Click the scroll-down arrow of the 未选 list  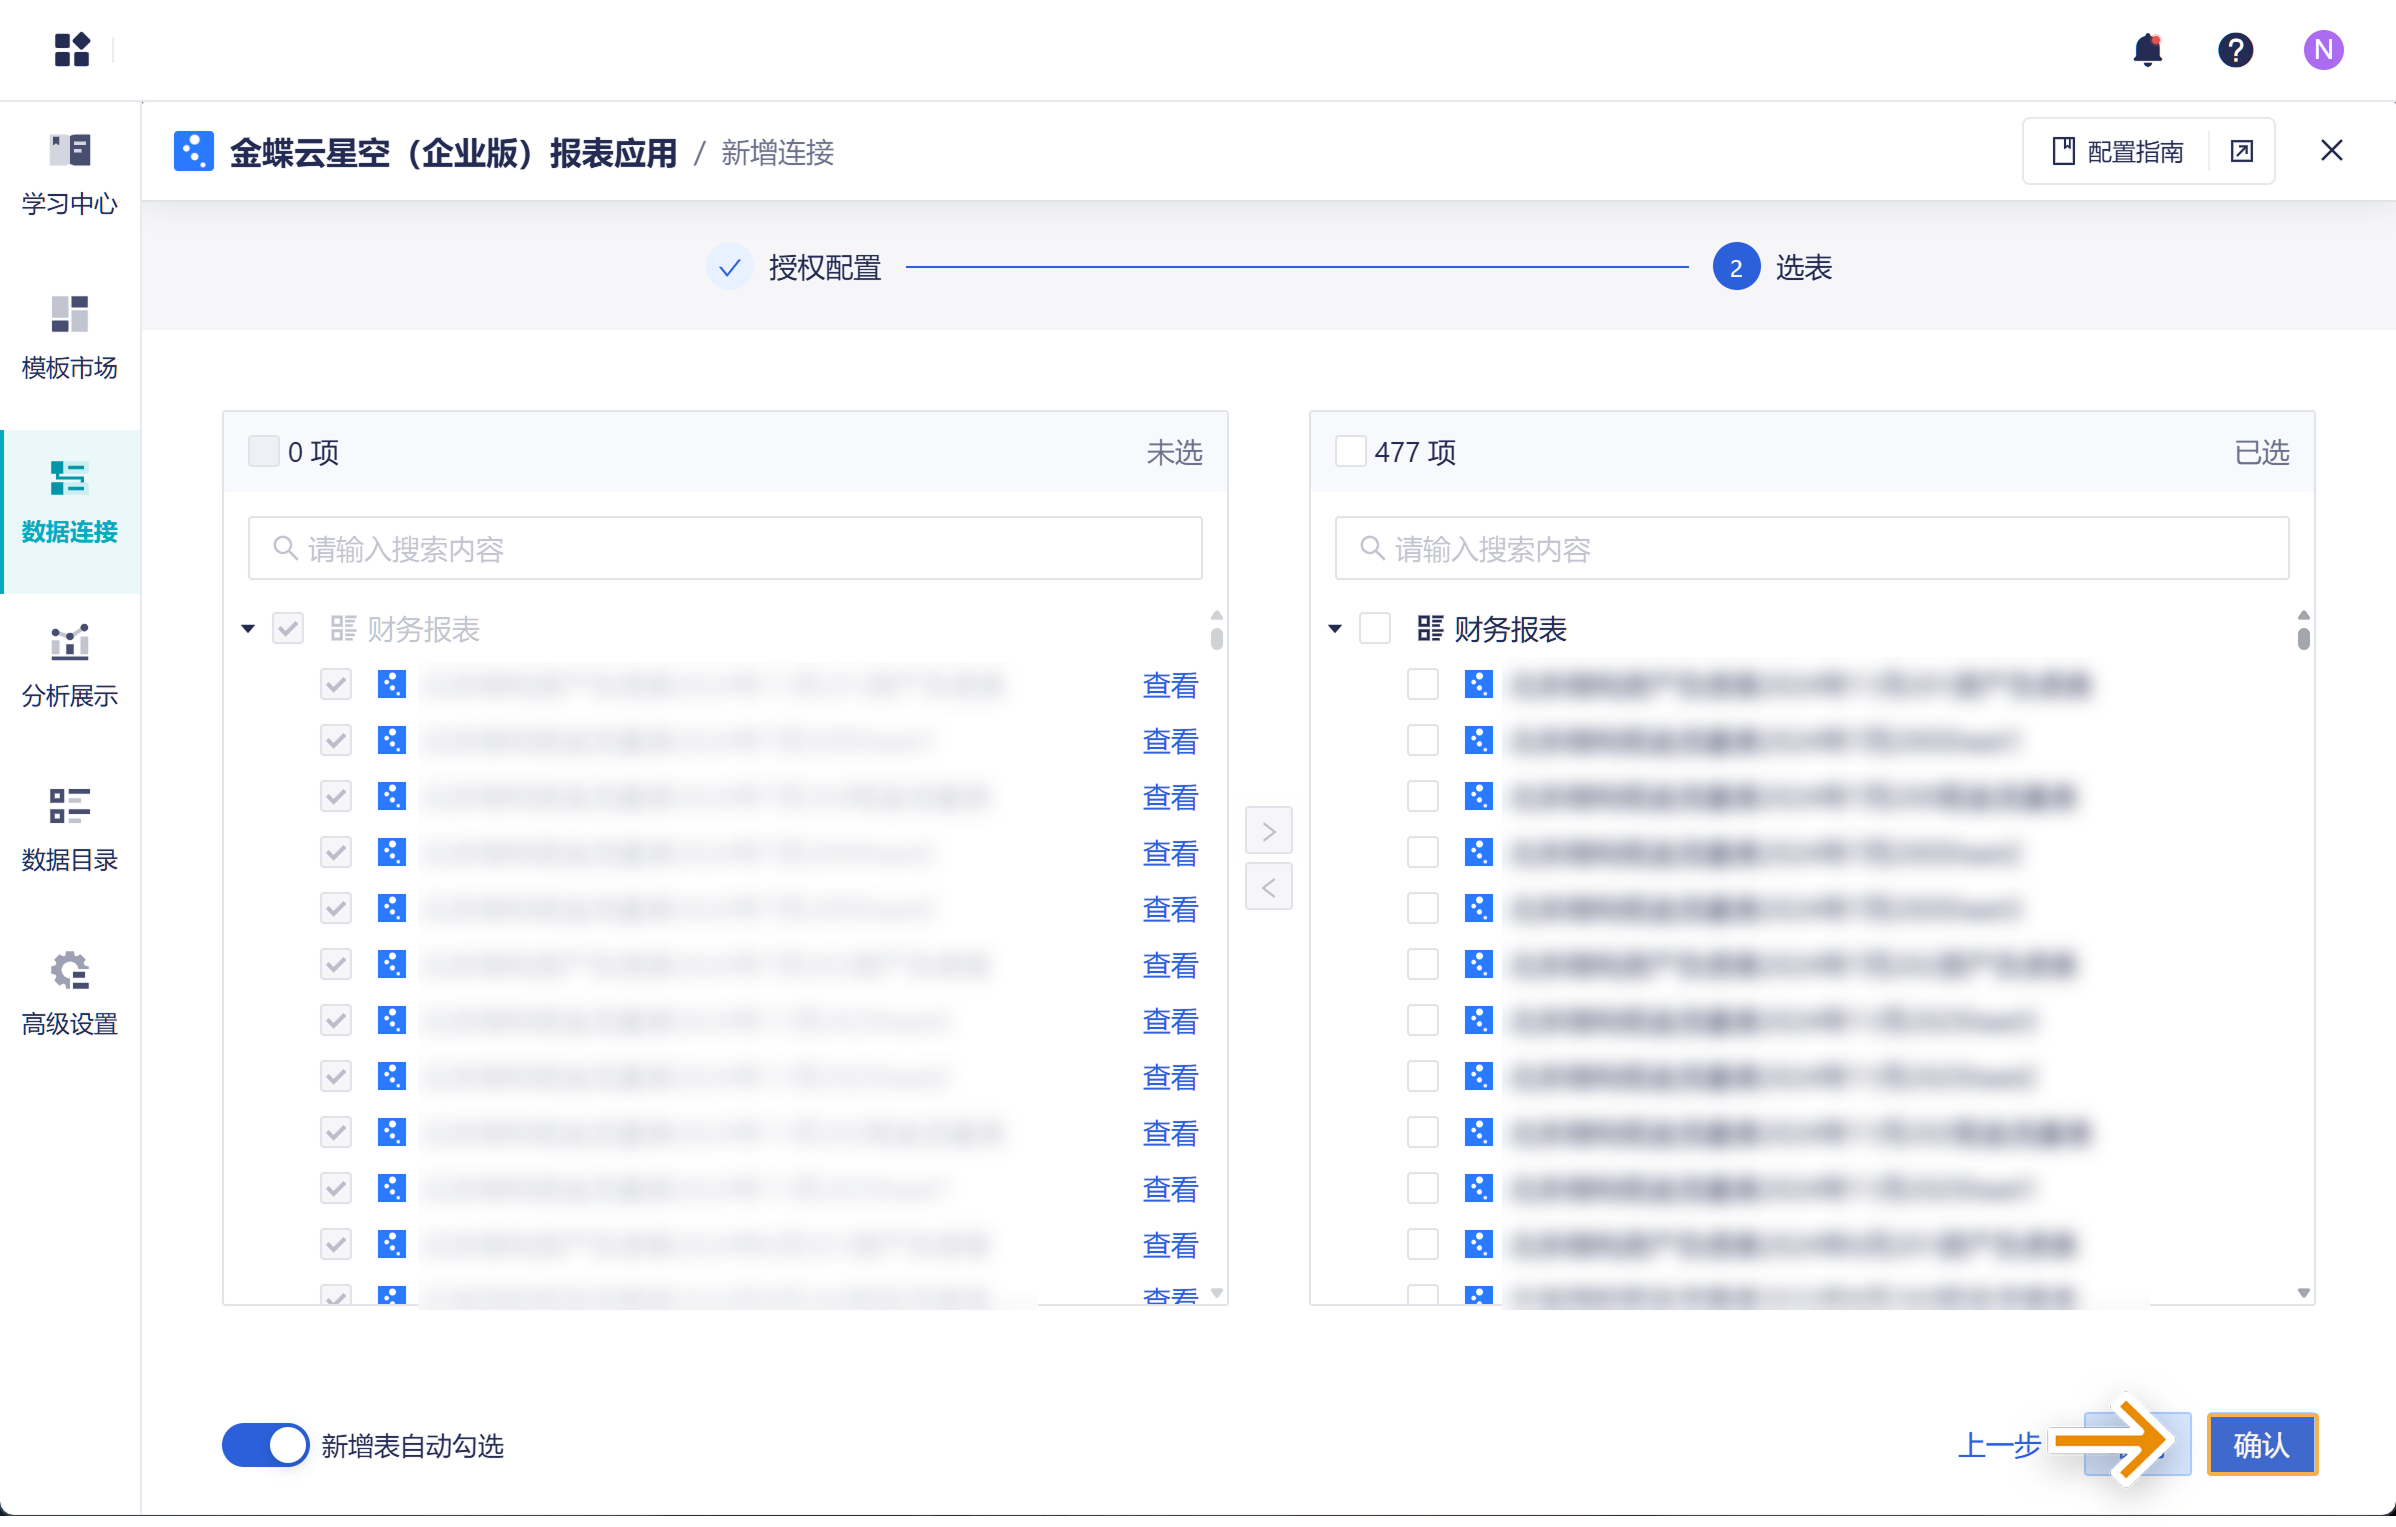point(1217,1293)
